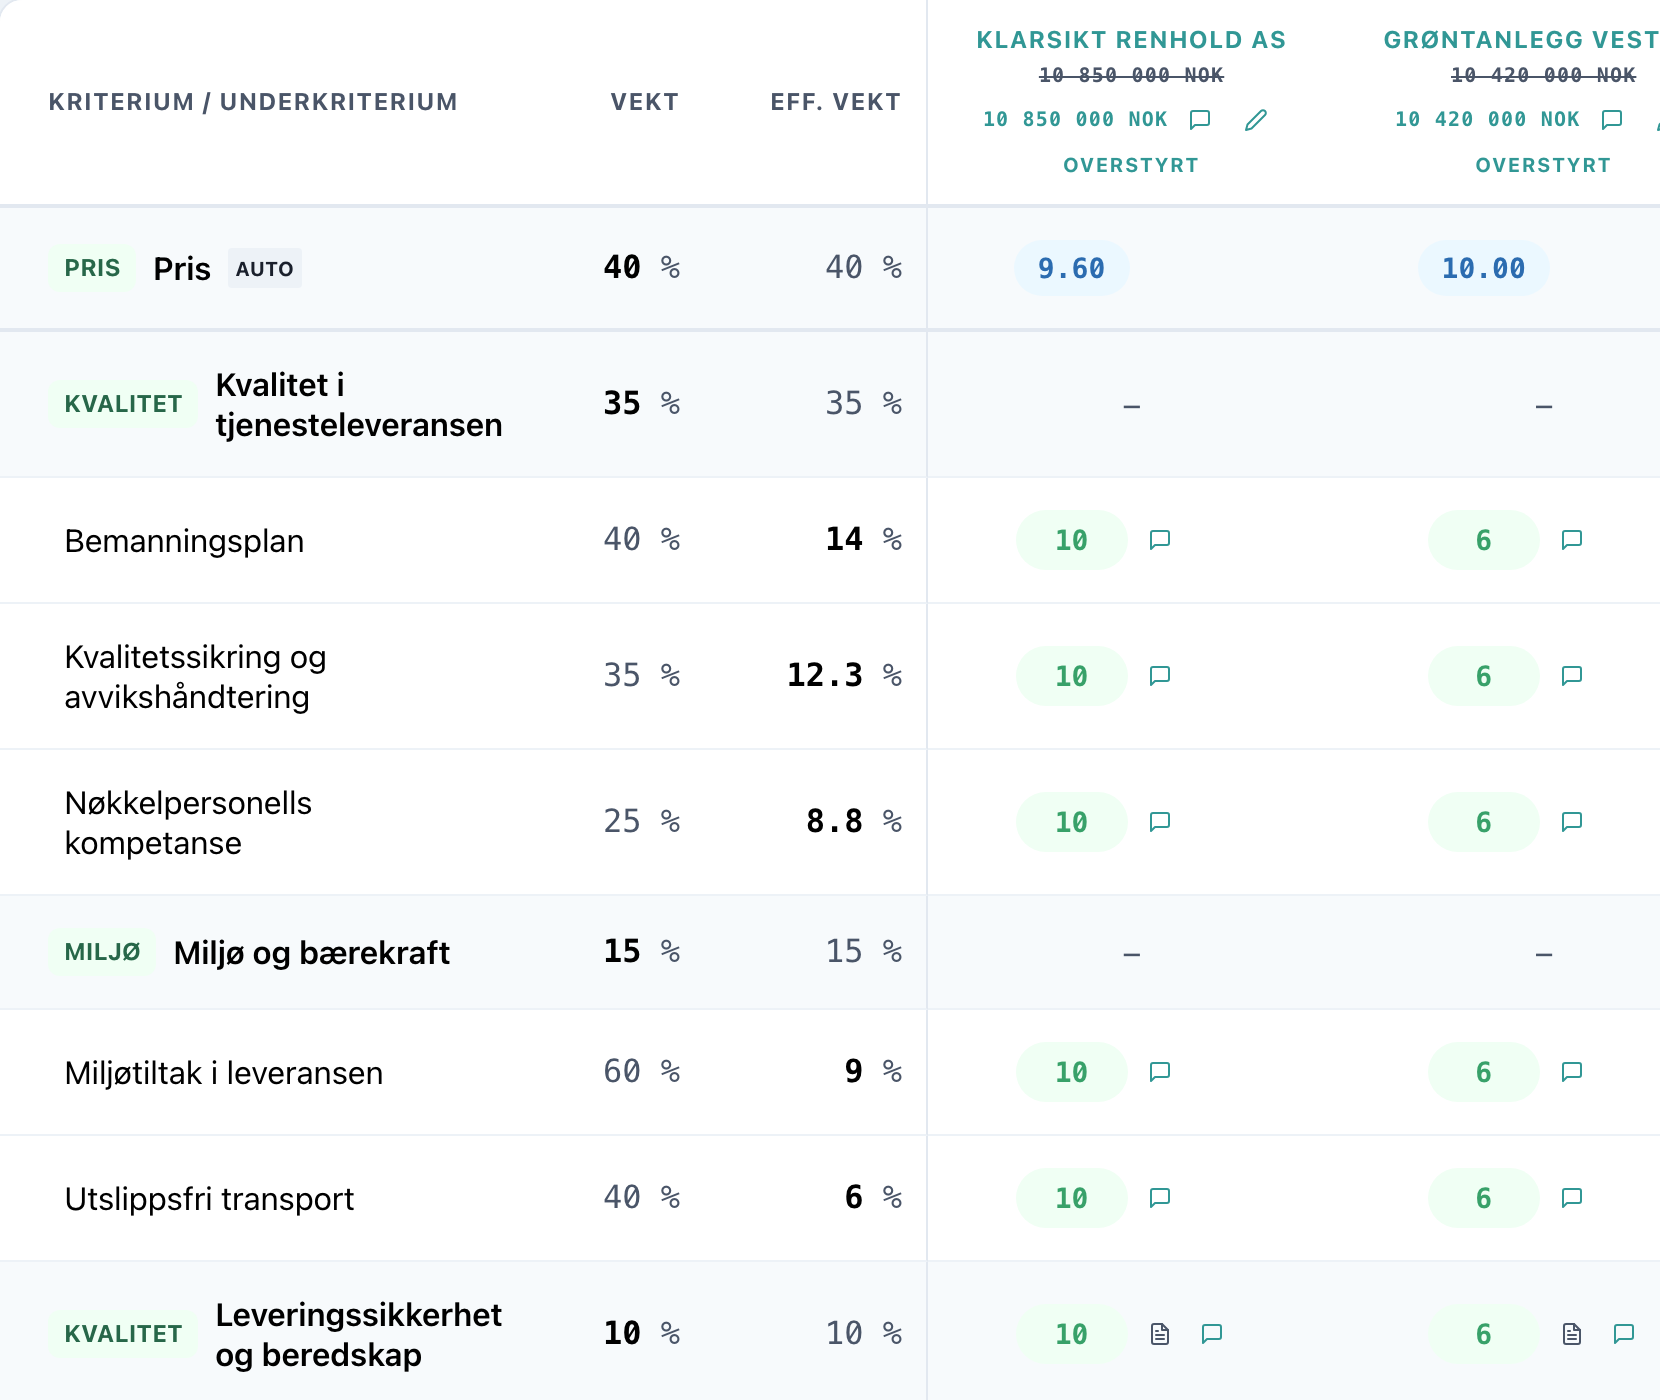Click effective weight 12.3 % value
Viewport: 1660px width, 1400px height.
(845, 676)
